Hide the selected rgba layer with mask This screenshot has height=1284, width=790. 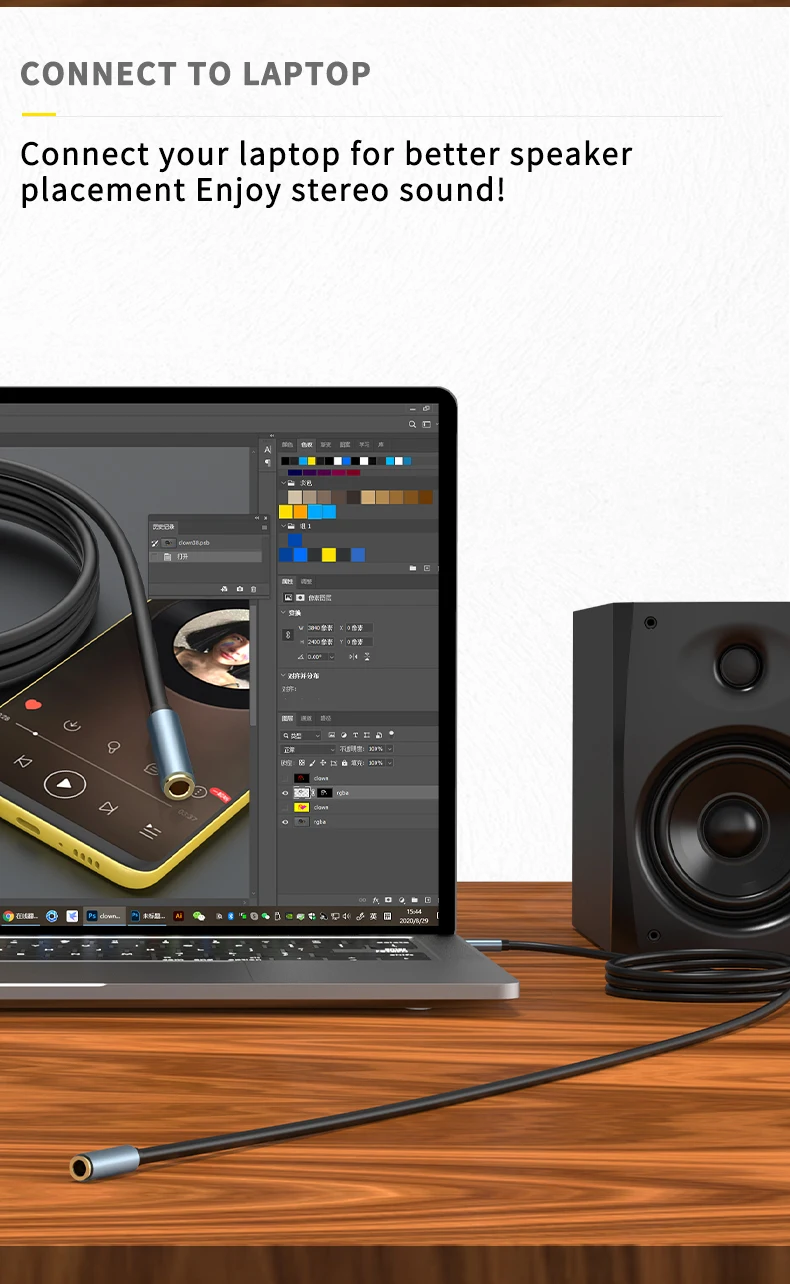285,793
